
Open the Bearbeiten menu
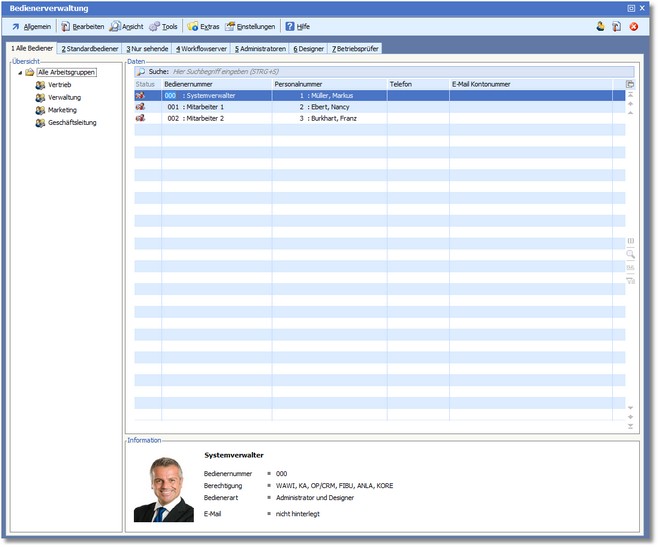pos(81,27)
